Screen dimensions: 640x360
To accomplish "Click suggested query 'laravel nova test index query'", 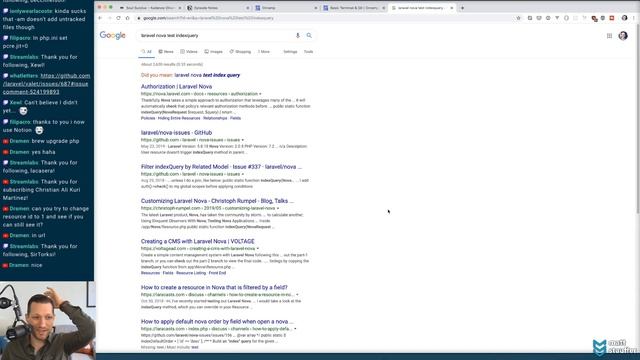I will coord(207,75).
